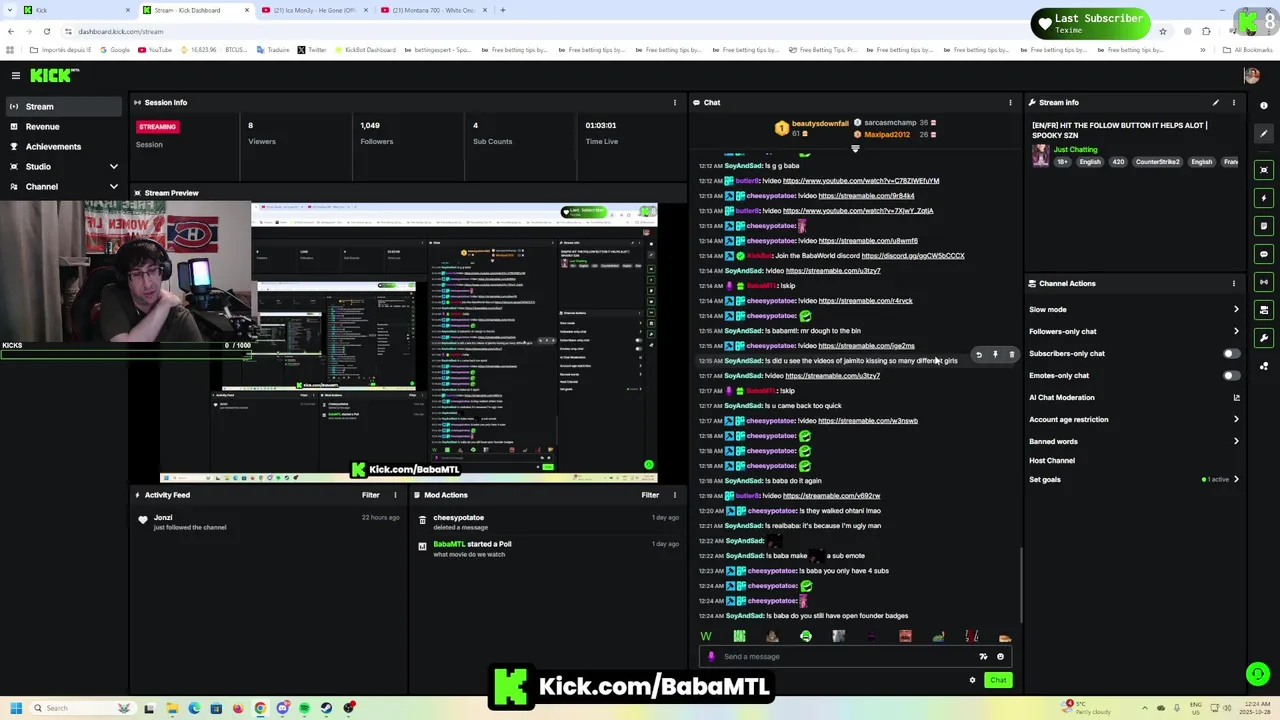Open the green support headset button

[1258, 674]
